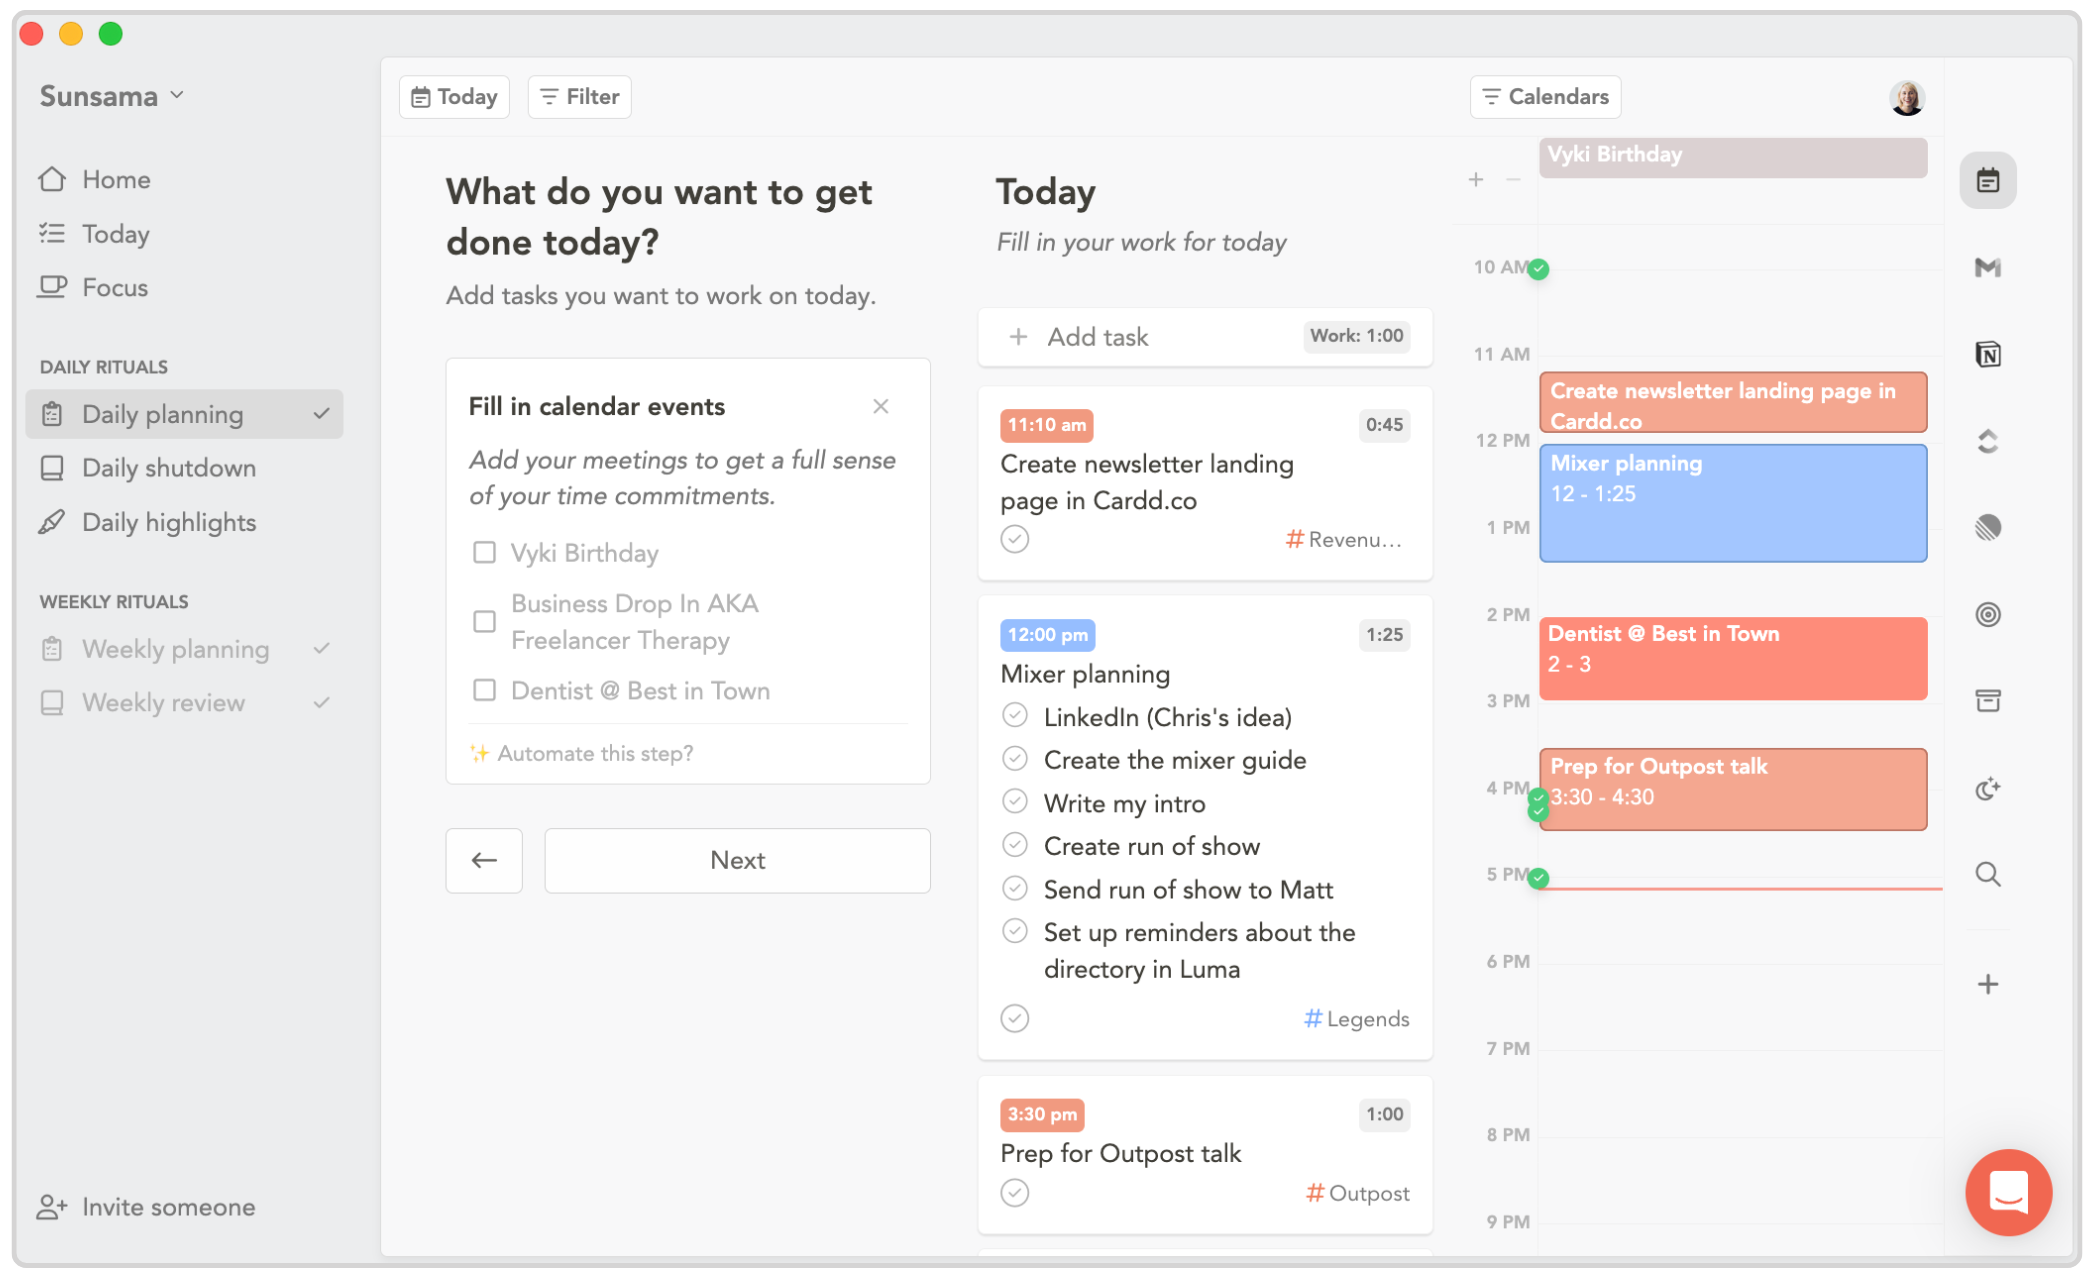Open the Notion integration

[x=1988, y=354]
